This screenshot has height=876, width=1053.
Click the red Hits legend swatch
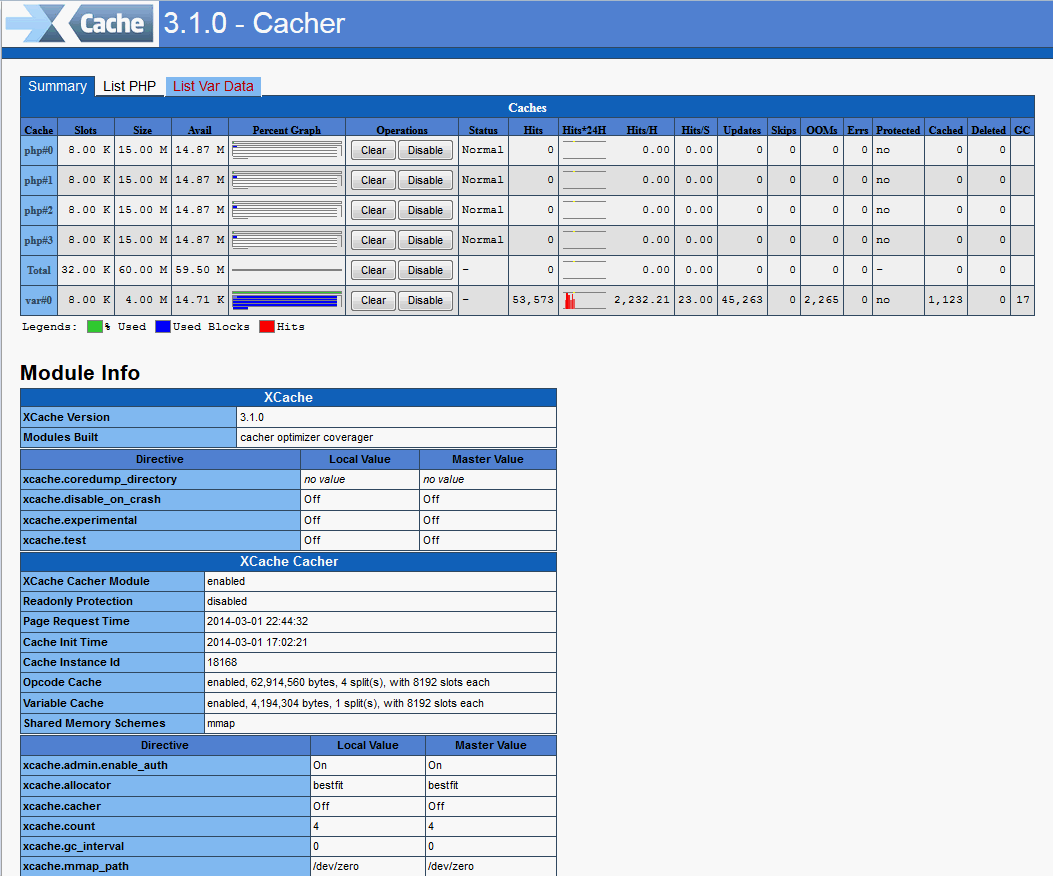pos(267,326)
